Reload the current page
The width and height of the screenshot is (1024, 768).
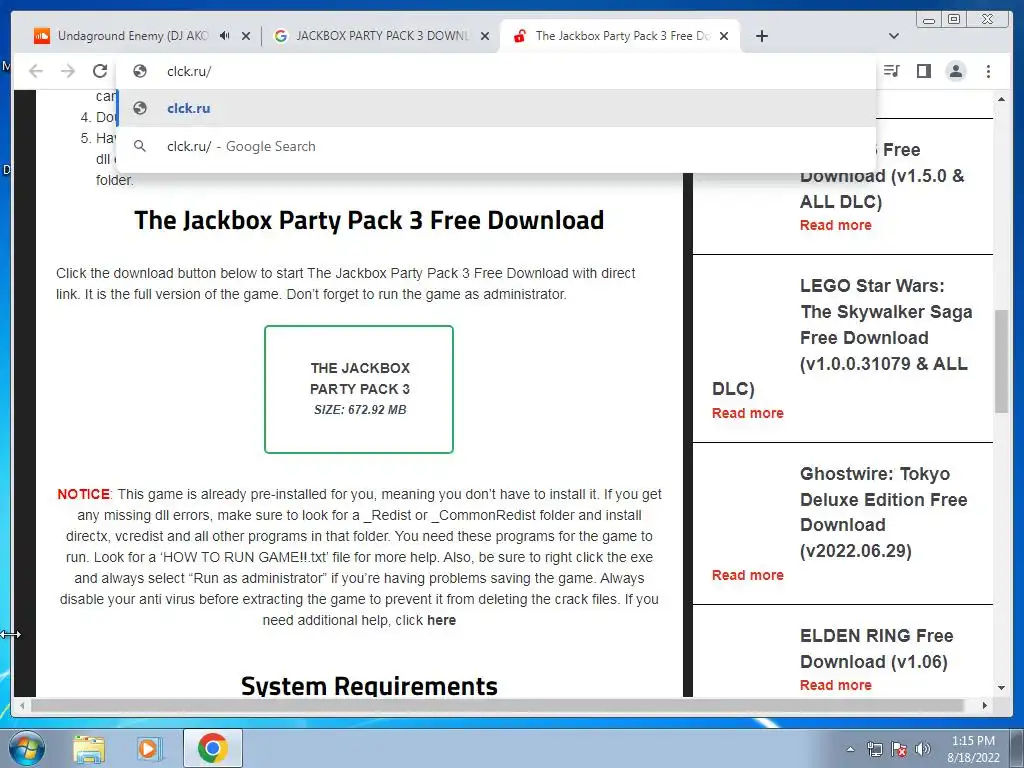[100, 71]
